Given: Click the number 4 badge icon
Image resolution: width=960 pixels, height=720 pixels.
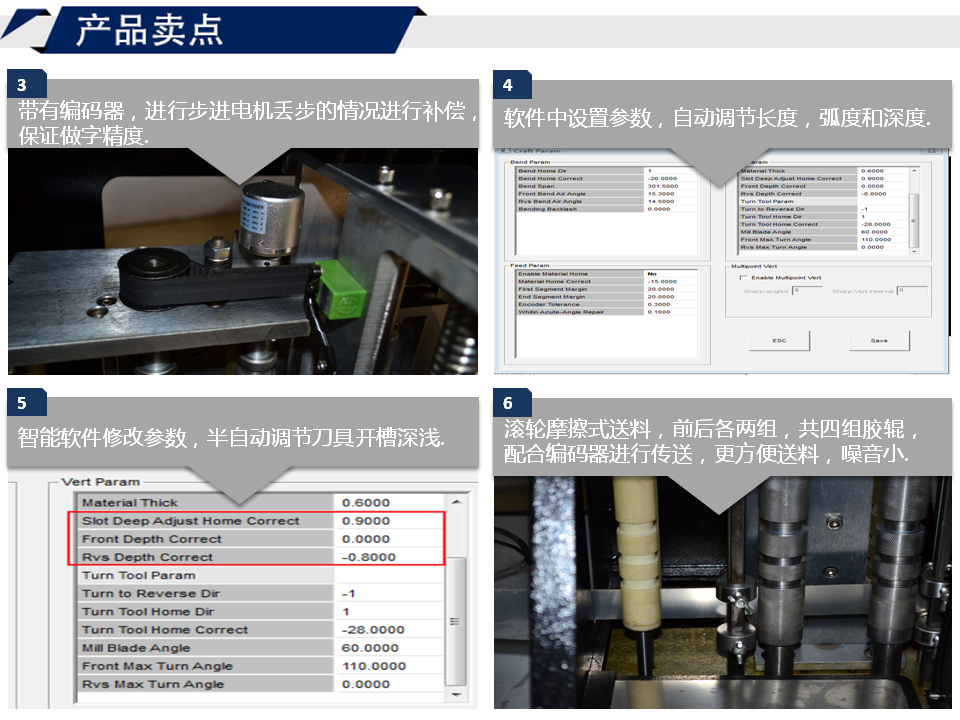Looking at the screenshot, I should (508, 85).
